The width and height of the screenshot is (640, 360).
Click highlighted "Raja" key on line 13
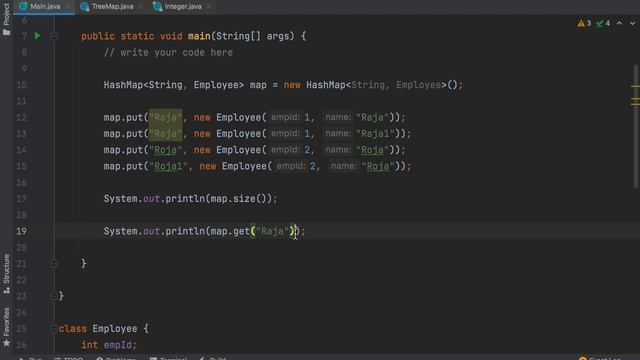tap(165, 134)
